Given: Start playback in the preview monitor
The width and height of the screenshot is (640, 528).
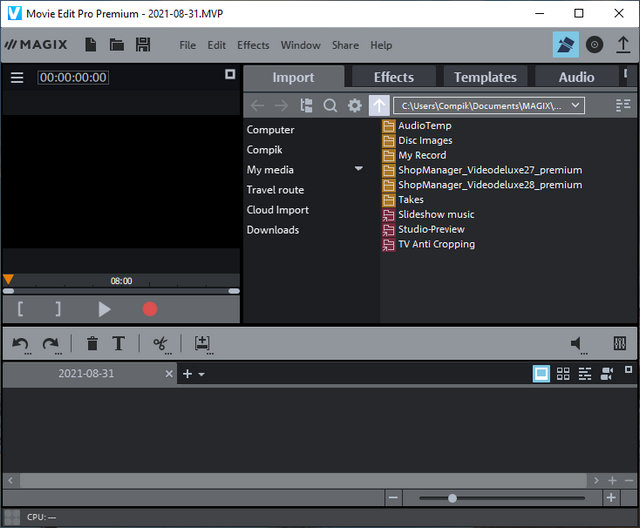Looking at the screenshot, I should pyautogui.click(x=104, y=309).
